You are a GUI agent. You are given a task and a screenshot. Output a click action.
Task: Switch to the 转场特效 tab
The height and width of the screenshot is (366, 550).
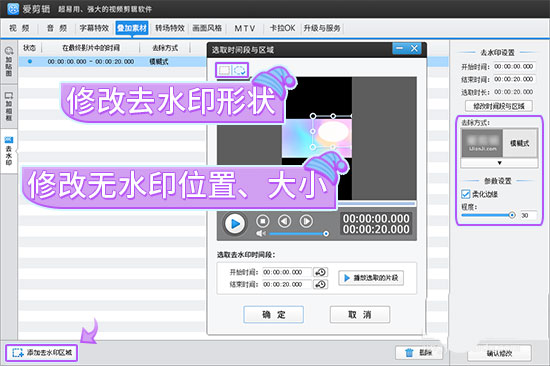point(170,28)
